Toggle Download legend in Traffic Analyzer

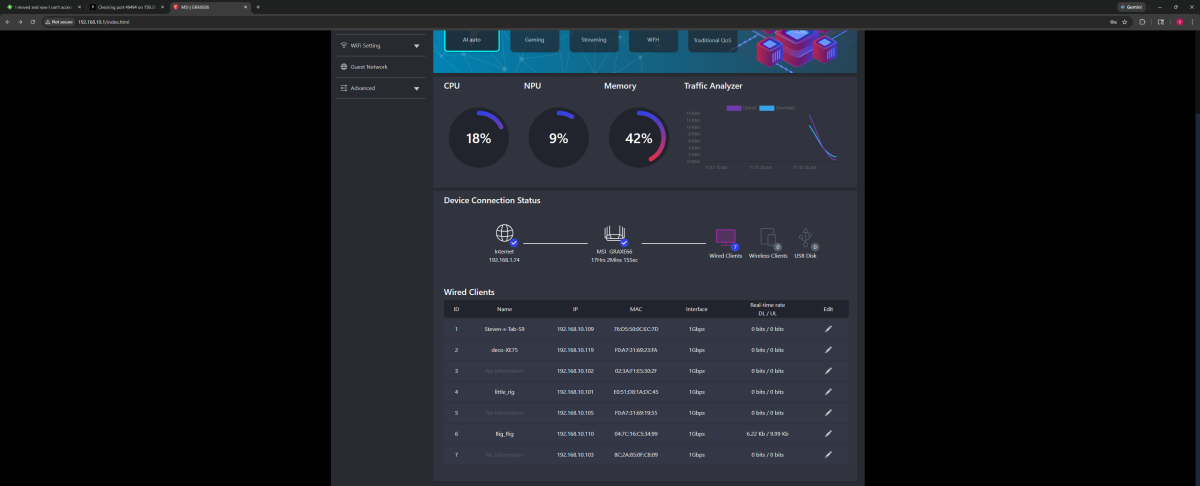tap(777, 107)
